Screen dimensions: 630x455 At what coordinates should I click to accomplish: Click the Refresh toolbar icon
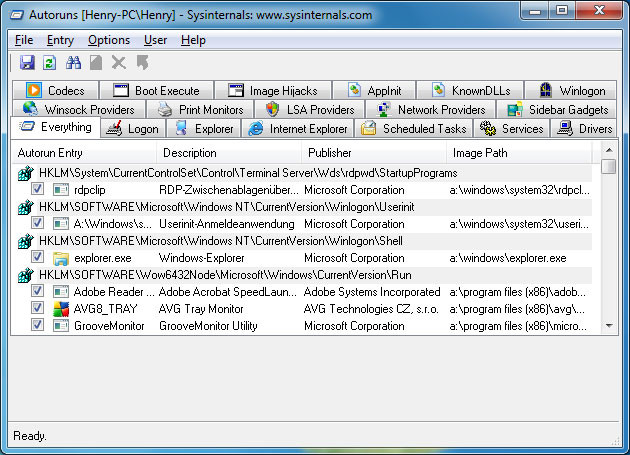[x=49, y=63]
